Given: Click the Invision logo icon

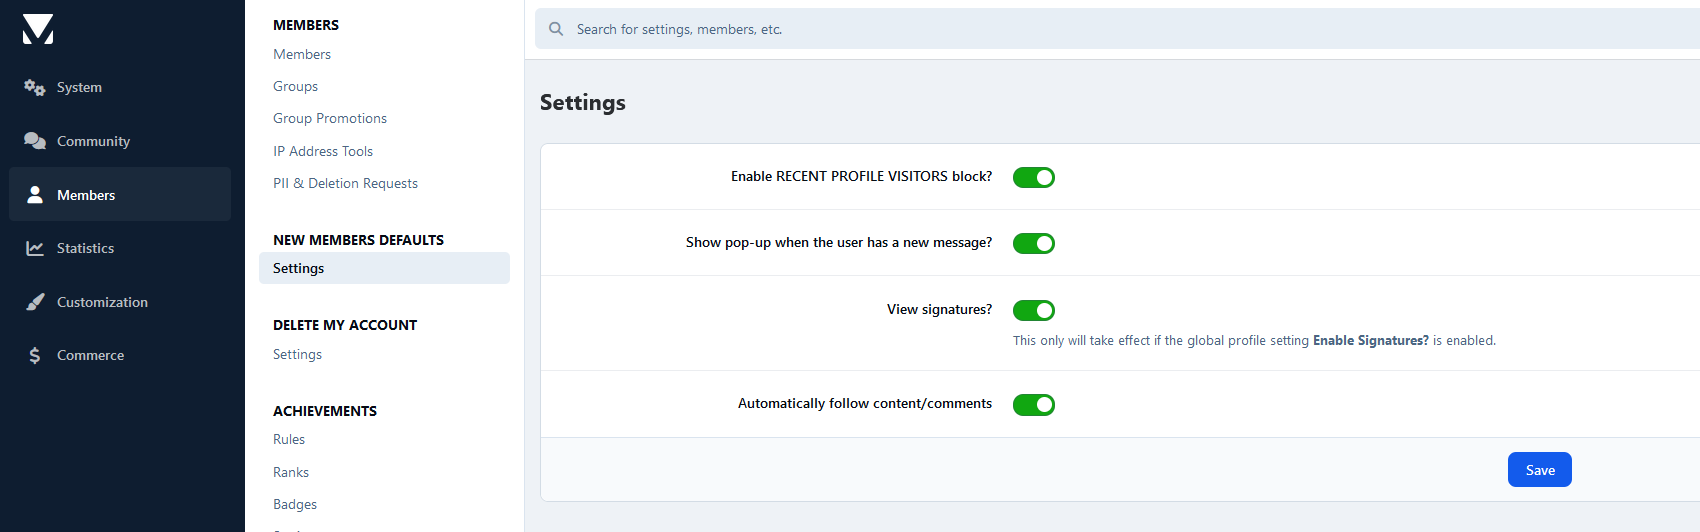Looking at the screenshot, I should click(38, 30).
